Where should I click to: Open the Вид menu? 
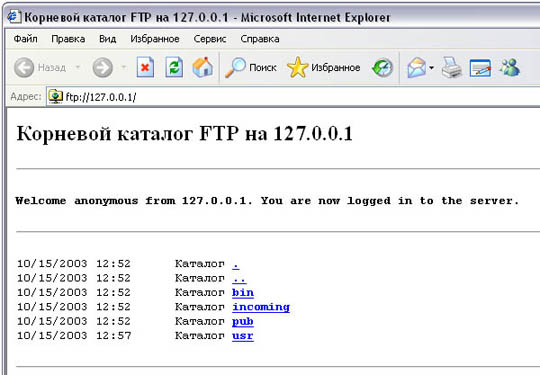pyautogui.click(x=107, y=39)
